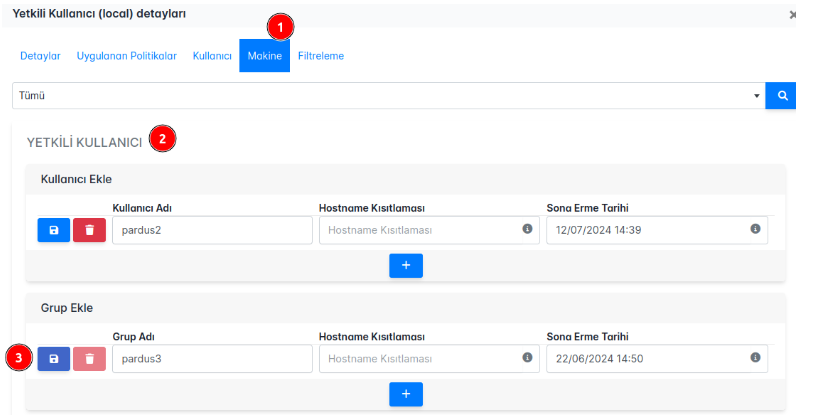Screen dimensions: 815x415
Task: Click the dialog title Yetkili Kullanıcı (local) detayları
Action: 99,14
